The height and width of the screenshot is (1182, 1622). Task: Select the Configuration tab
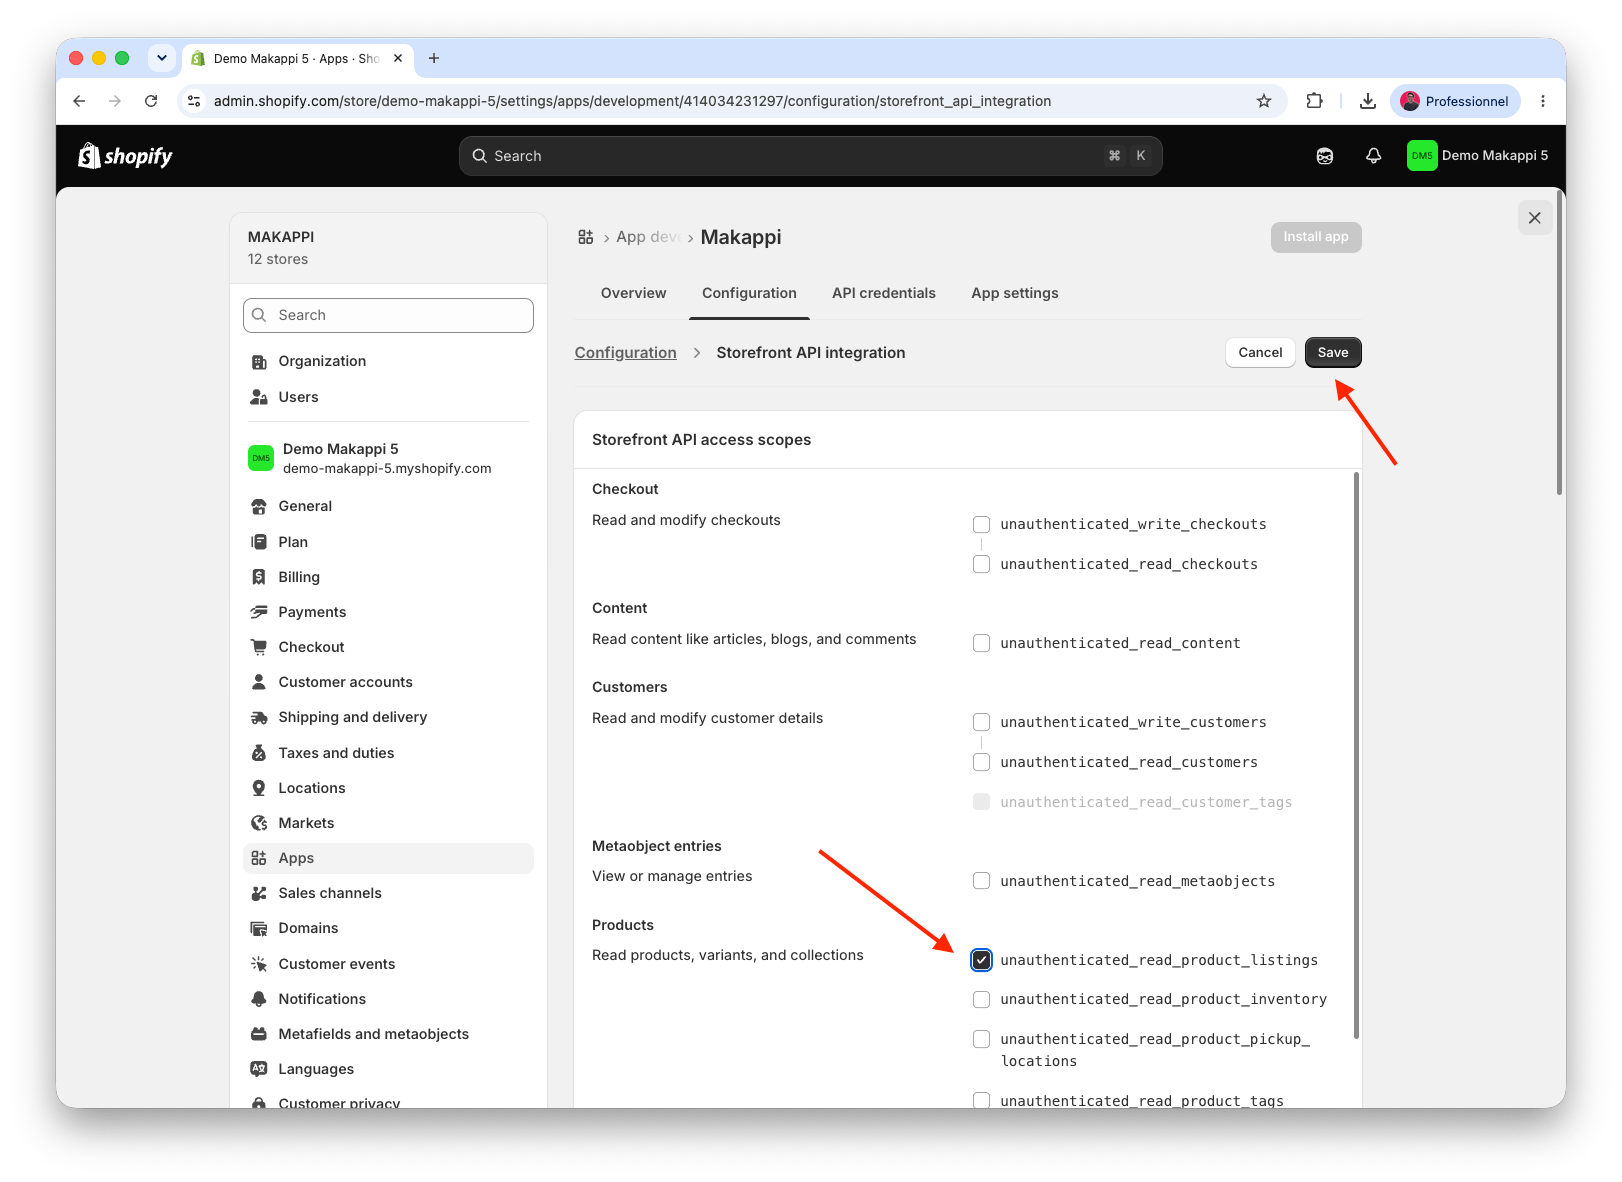[x=749, y=293]
